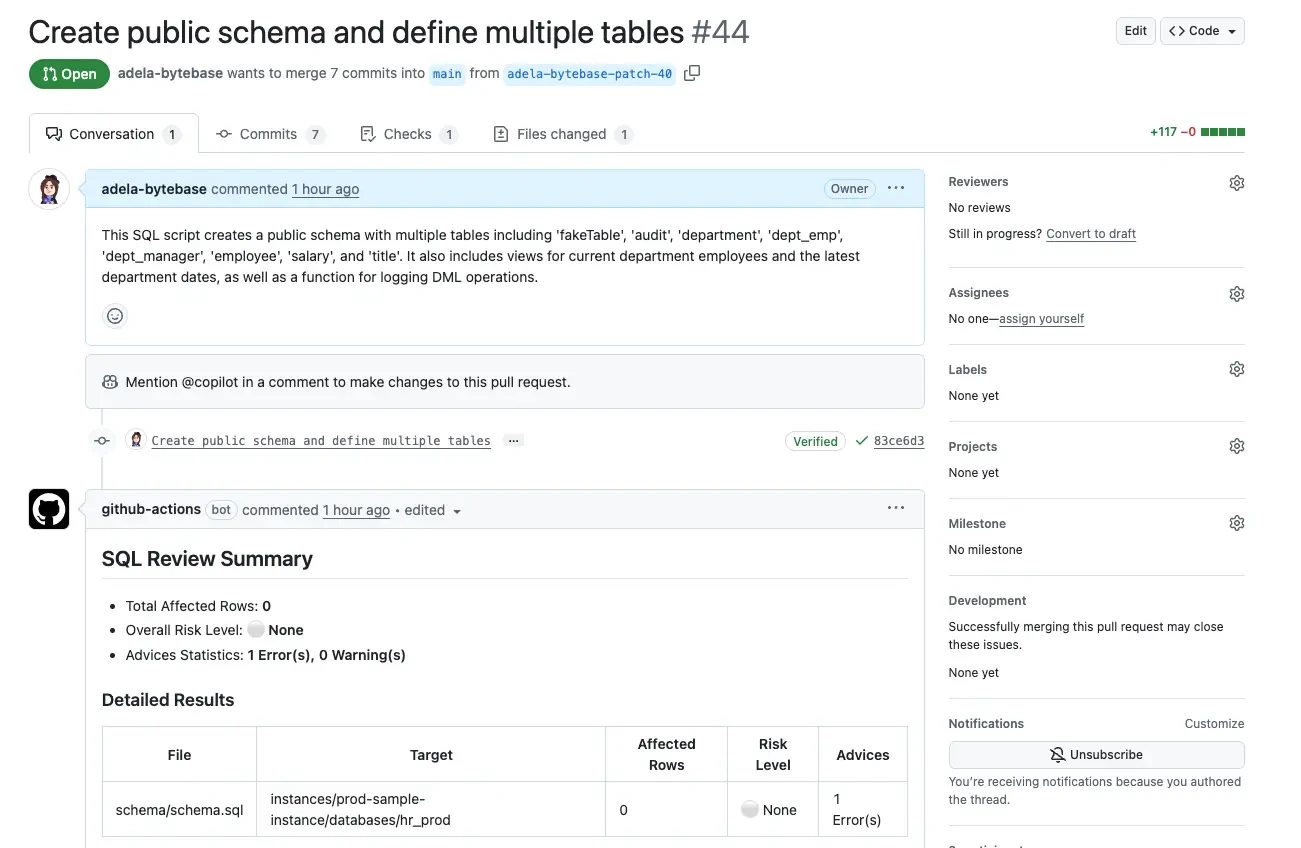Open Assignees settings gear
The height and width of the screenshot is (848, 1301).
pyautogui.click(x=1236, y=294)
